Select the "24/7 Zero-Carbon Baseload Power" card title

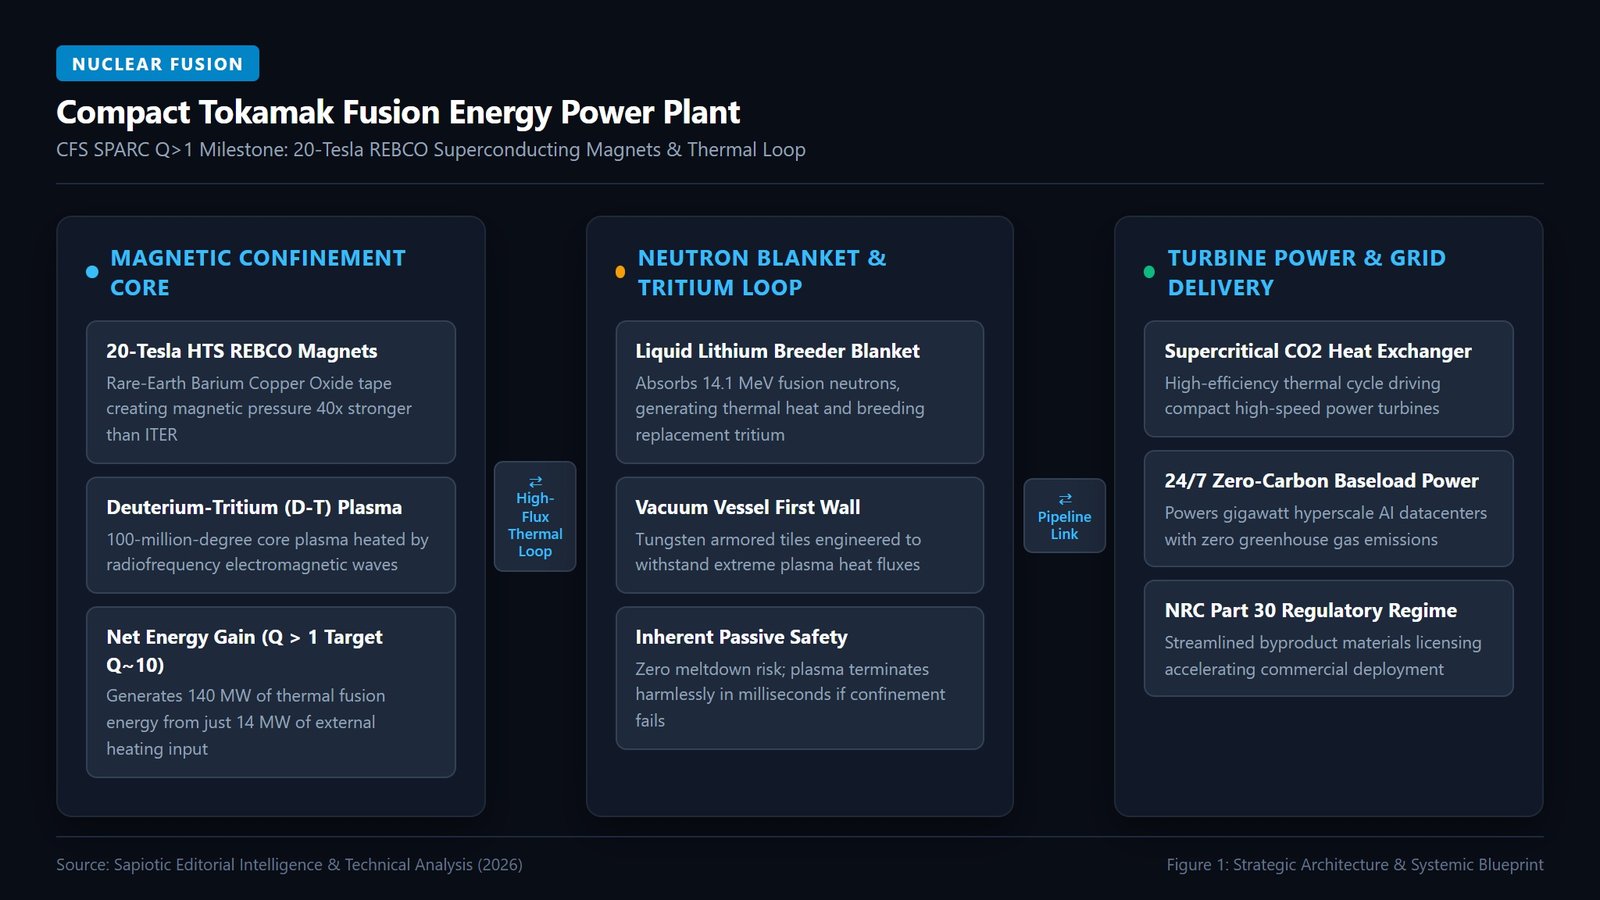1321,481
